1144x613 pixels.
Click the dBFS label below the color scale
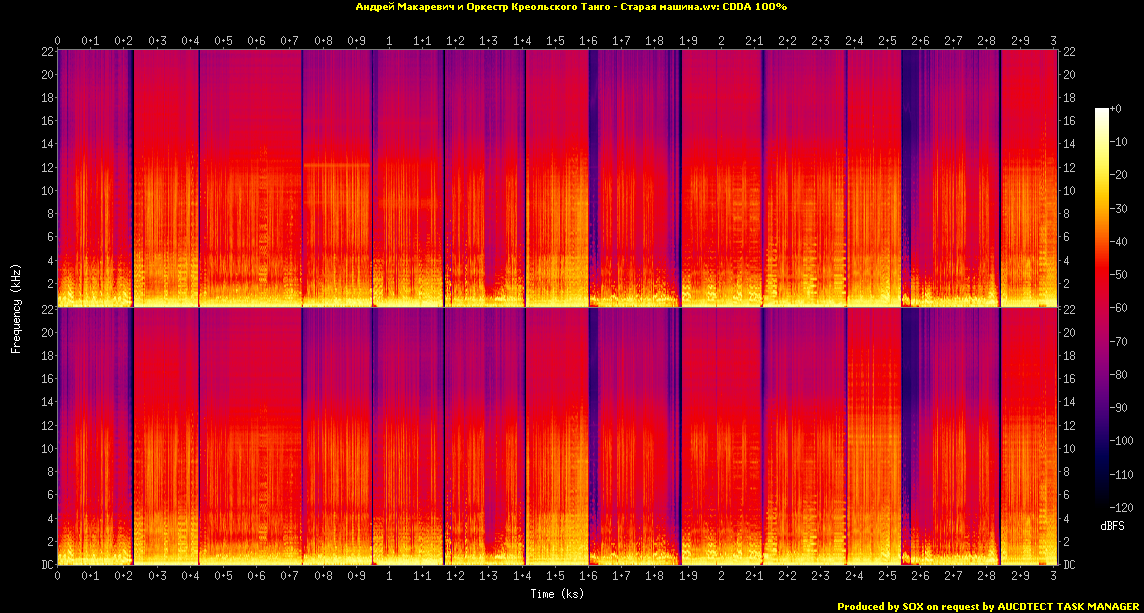pyautogui.click(x=1112, y=525)
